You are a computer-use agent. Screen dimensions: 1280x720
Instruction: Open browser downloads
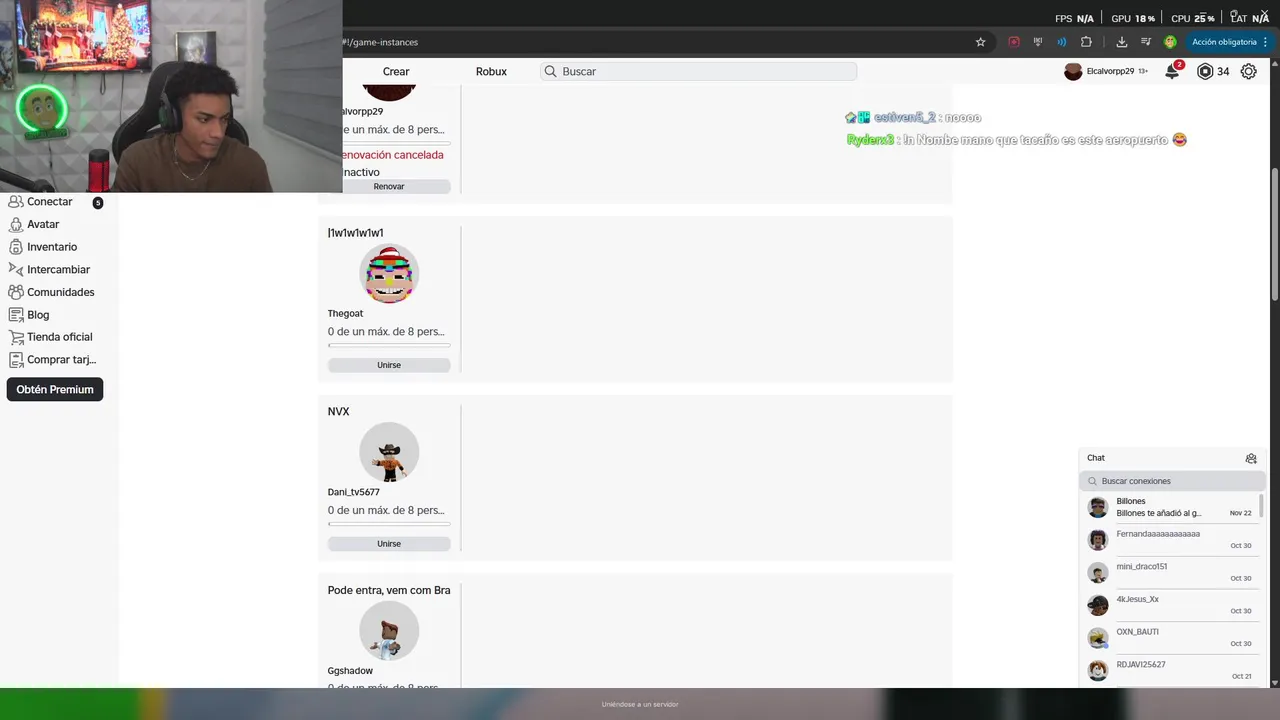(x=1122, y=42)
